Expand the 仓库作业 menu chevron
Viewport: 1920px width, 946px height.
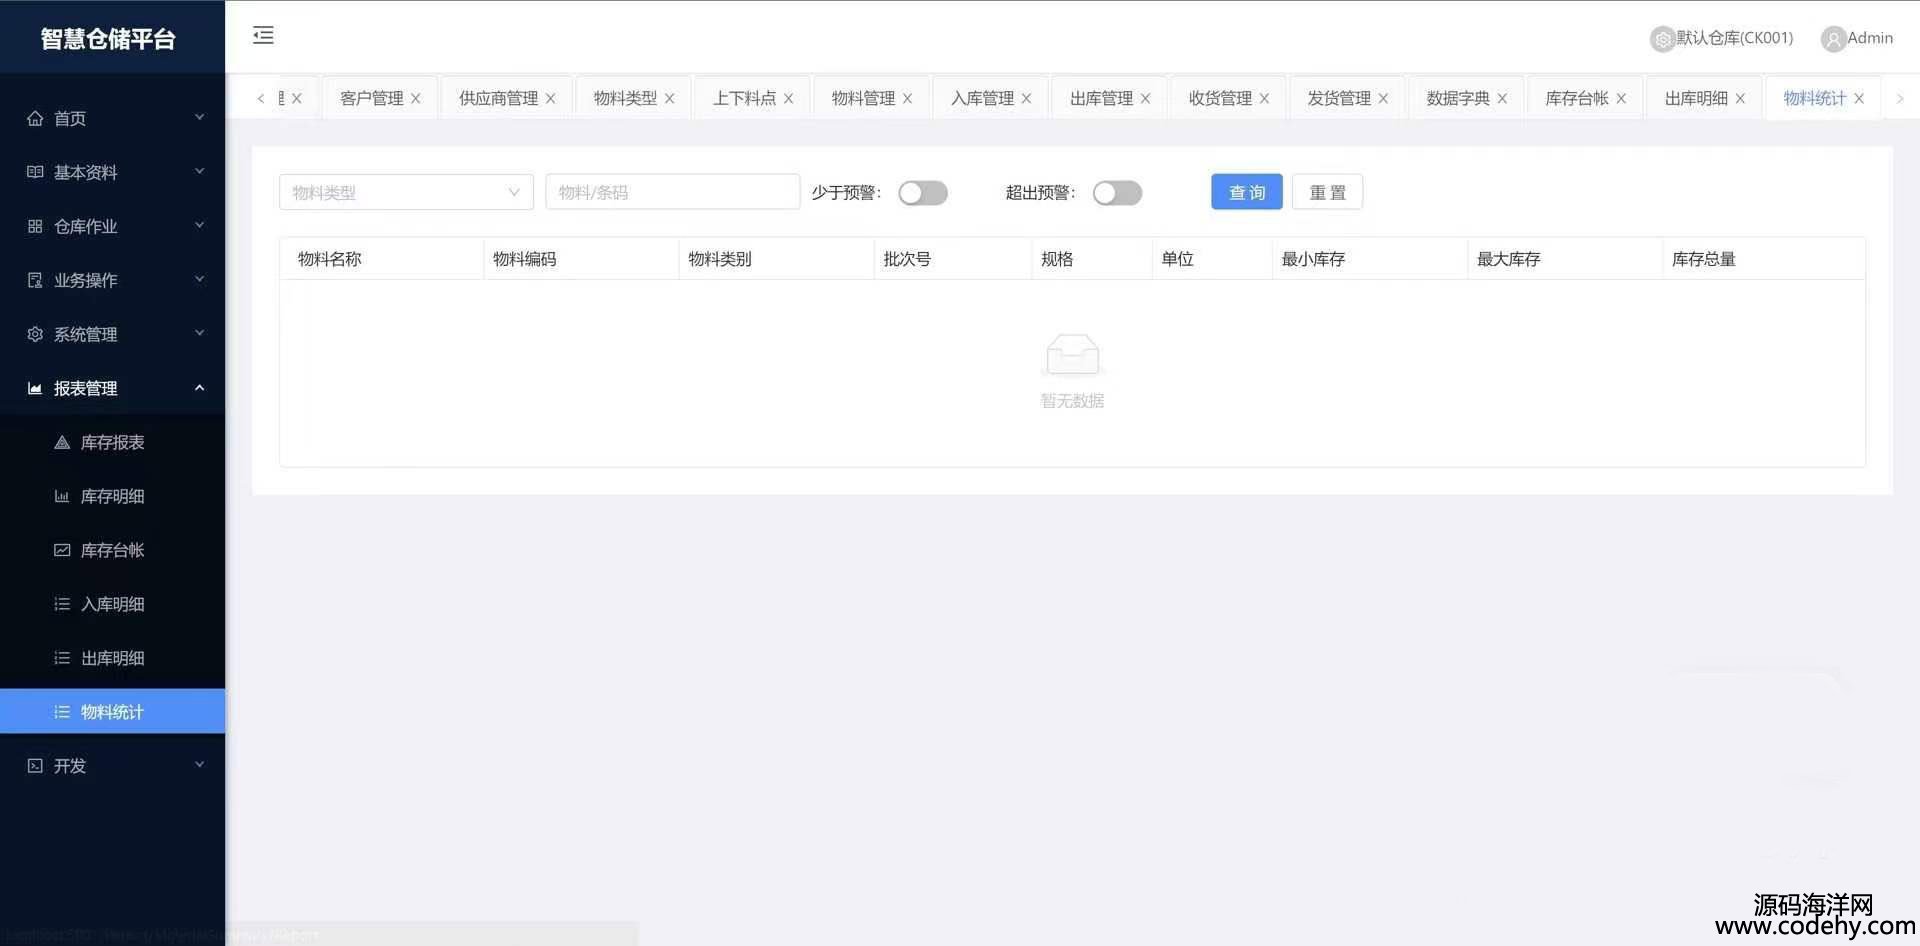coord(199,226)
